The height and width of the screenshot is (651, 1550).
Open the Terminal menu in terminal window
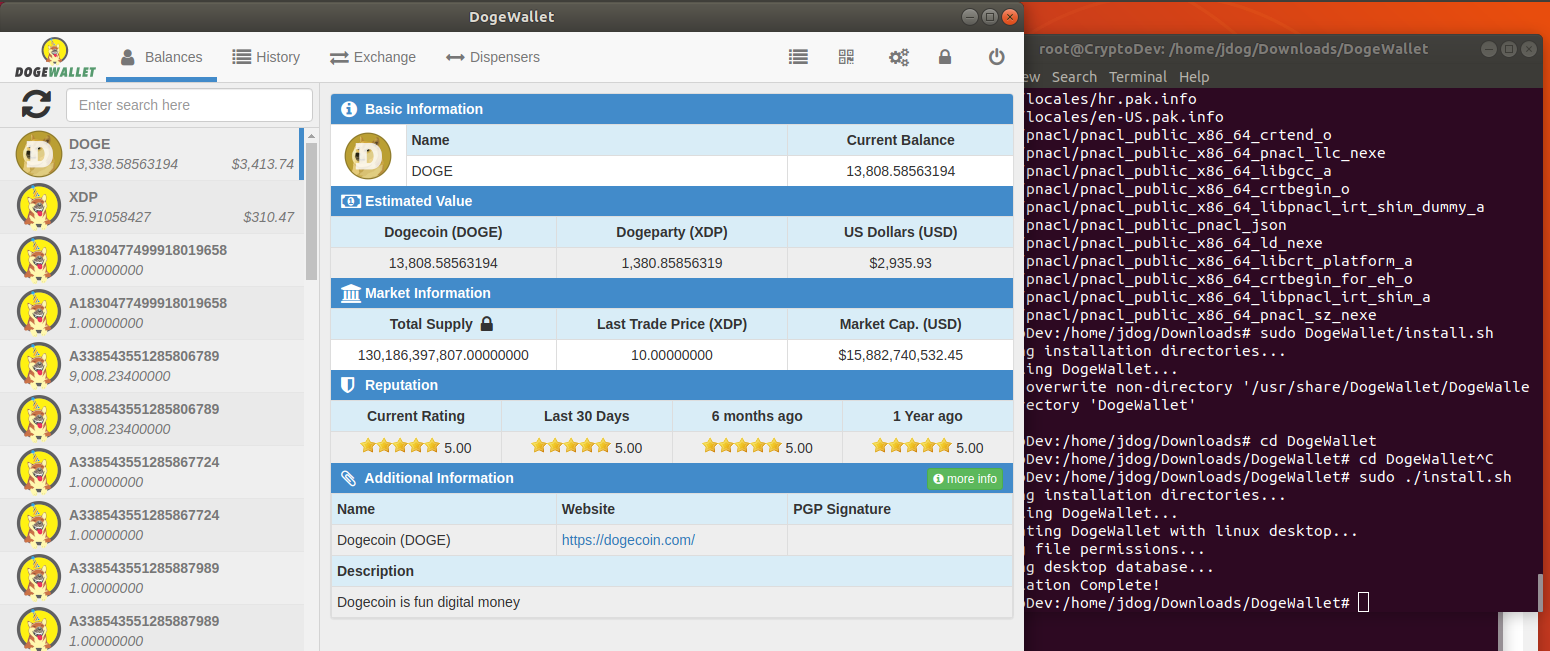pyautogui.click(x=1138, y=77)
